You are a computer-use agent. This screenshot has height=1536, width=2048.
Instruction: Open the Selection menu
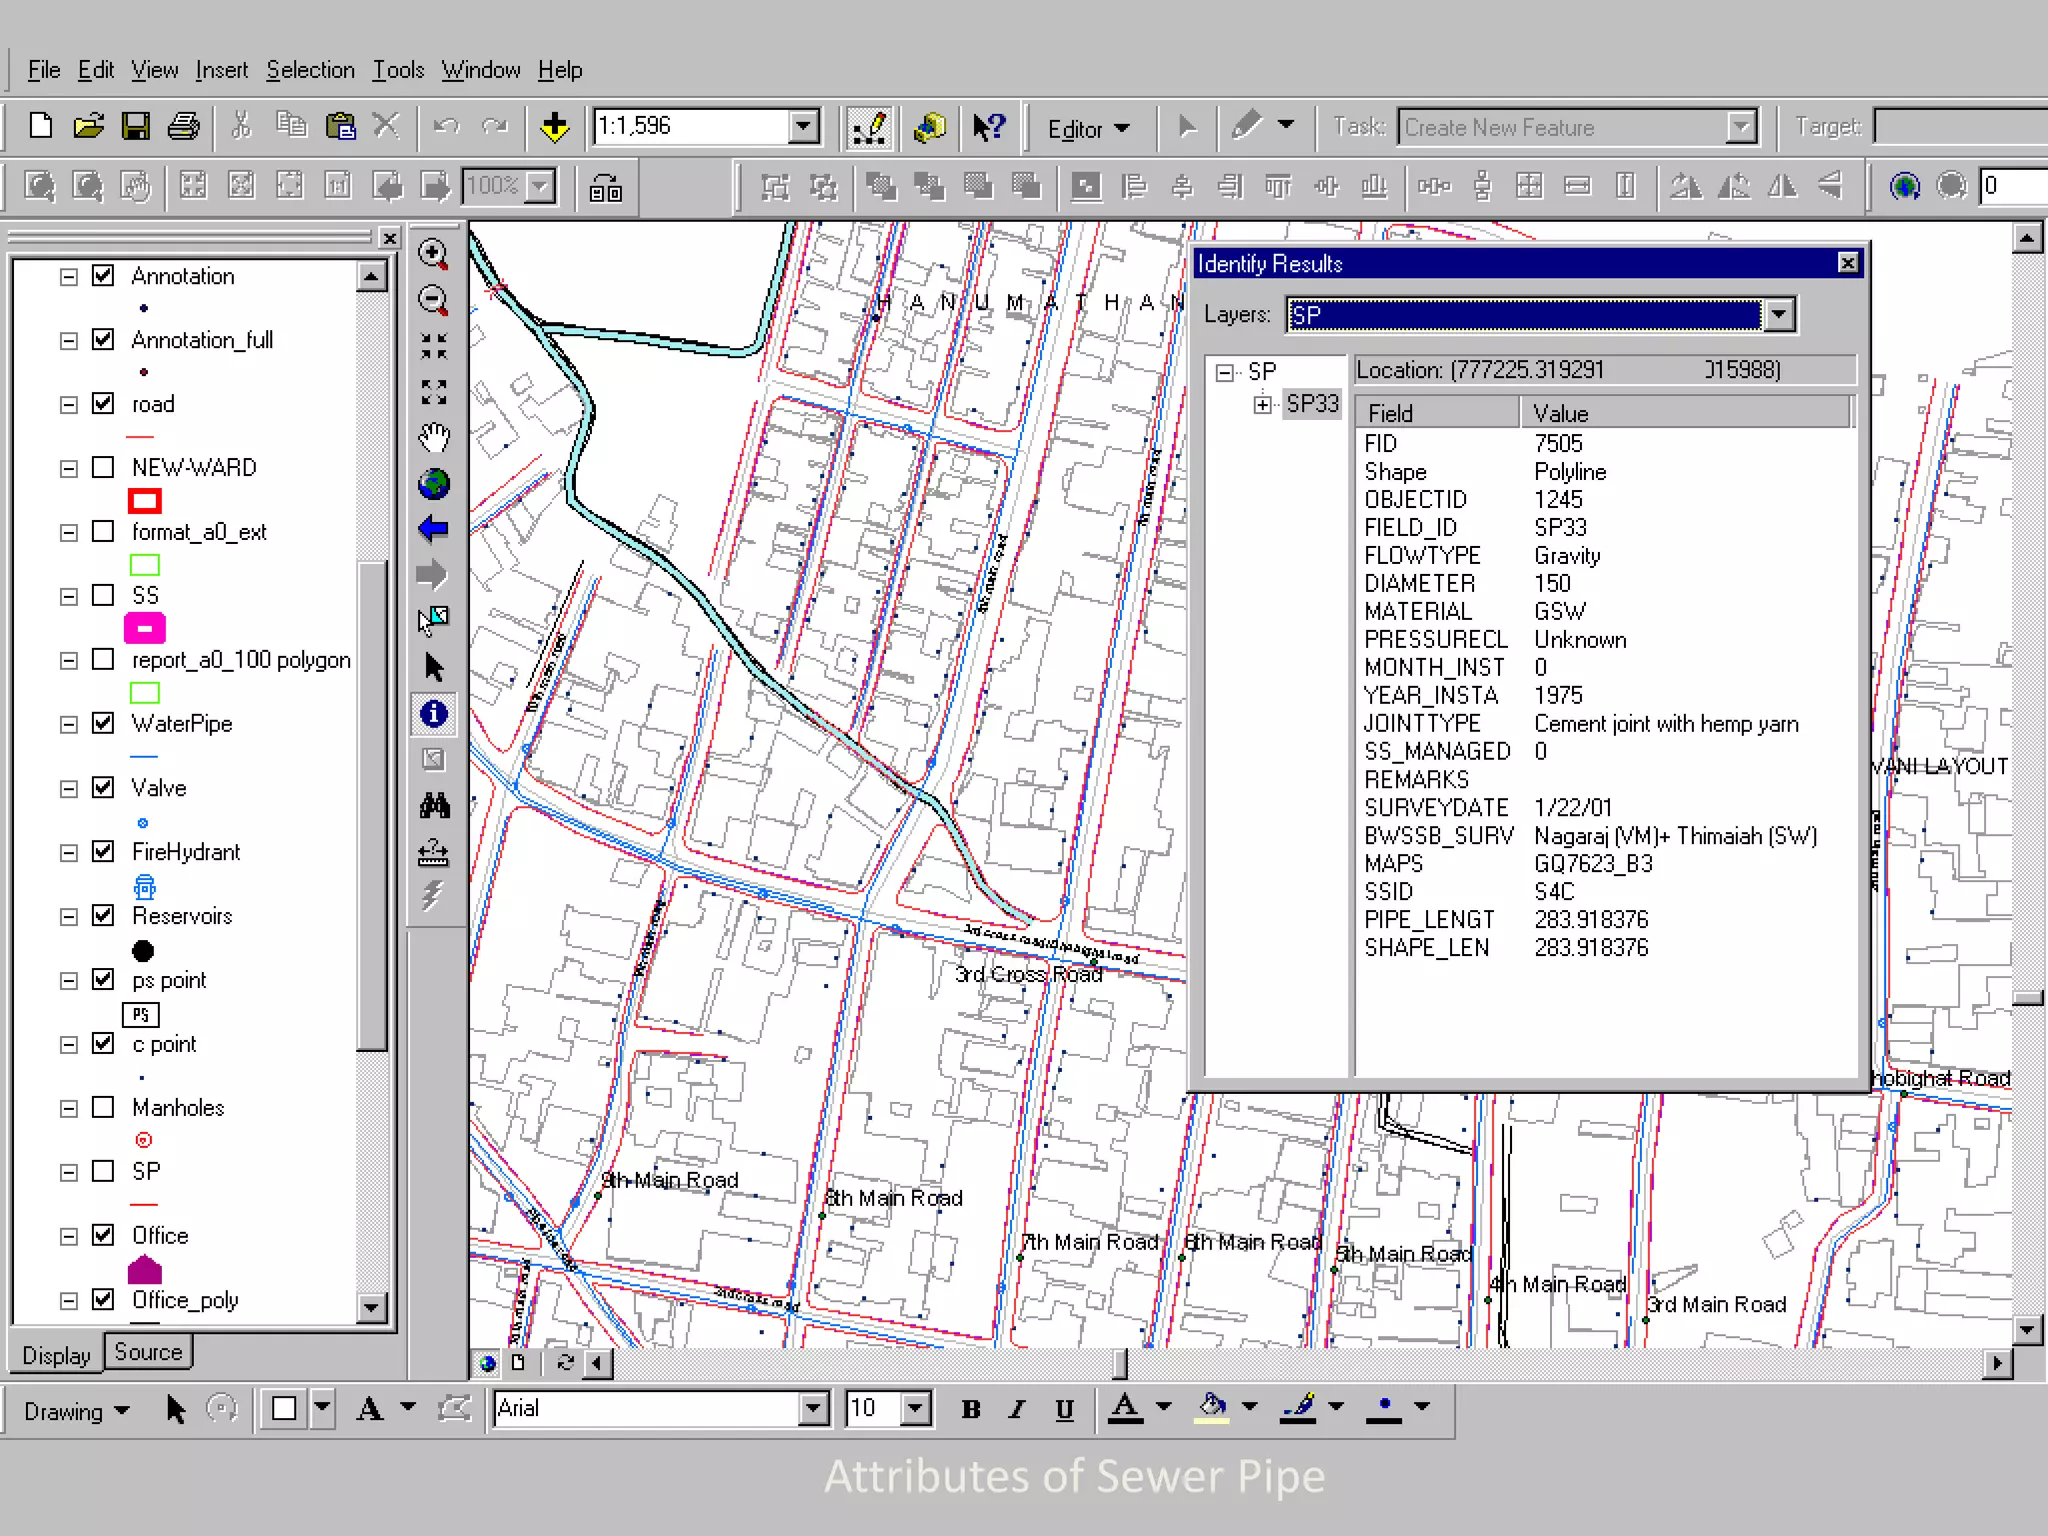(x=310, y=70)
